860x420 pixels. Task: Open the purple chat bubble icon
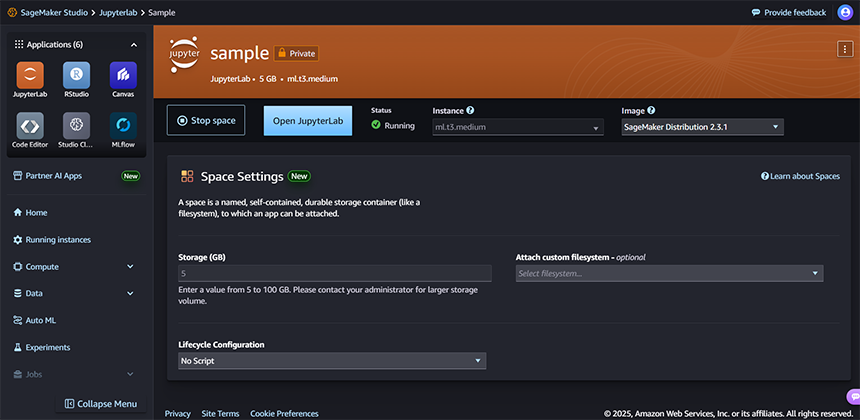click(854, 396)
